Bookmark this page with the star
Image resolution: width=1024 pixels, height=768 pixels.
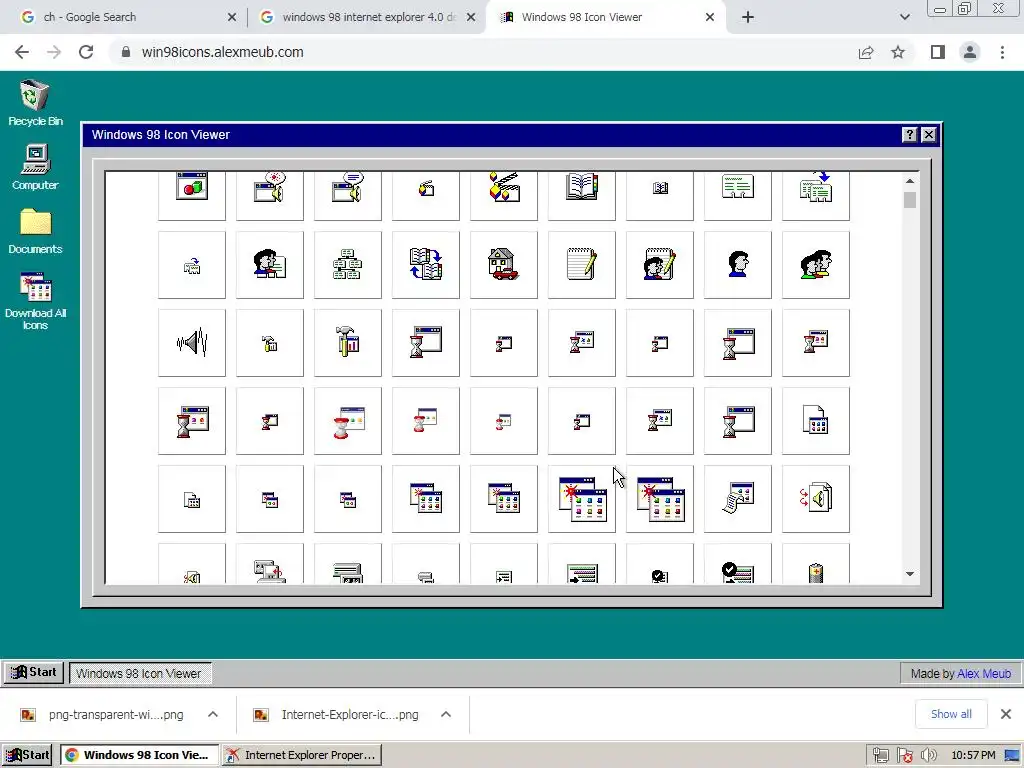pyautogui.click(x=898, y=52)
